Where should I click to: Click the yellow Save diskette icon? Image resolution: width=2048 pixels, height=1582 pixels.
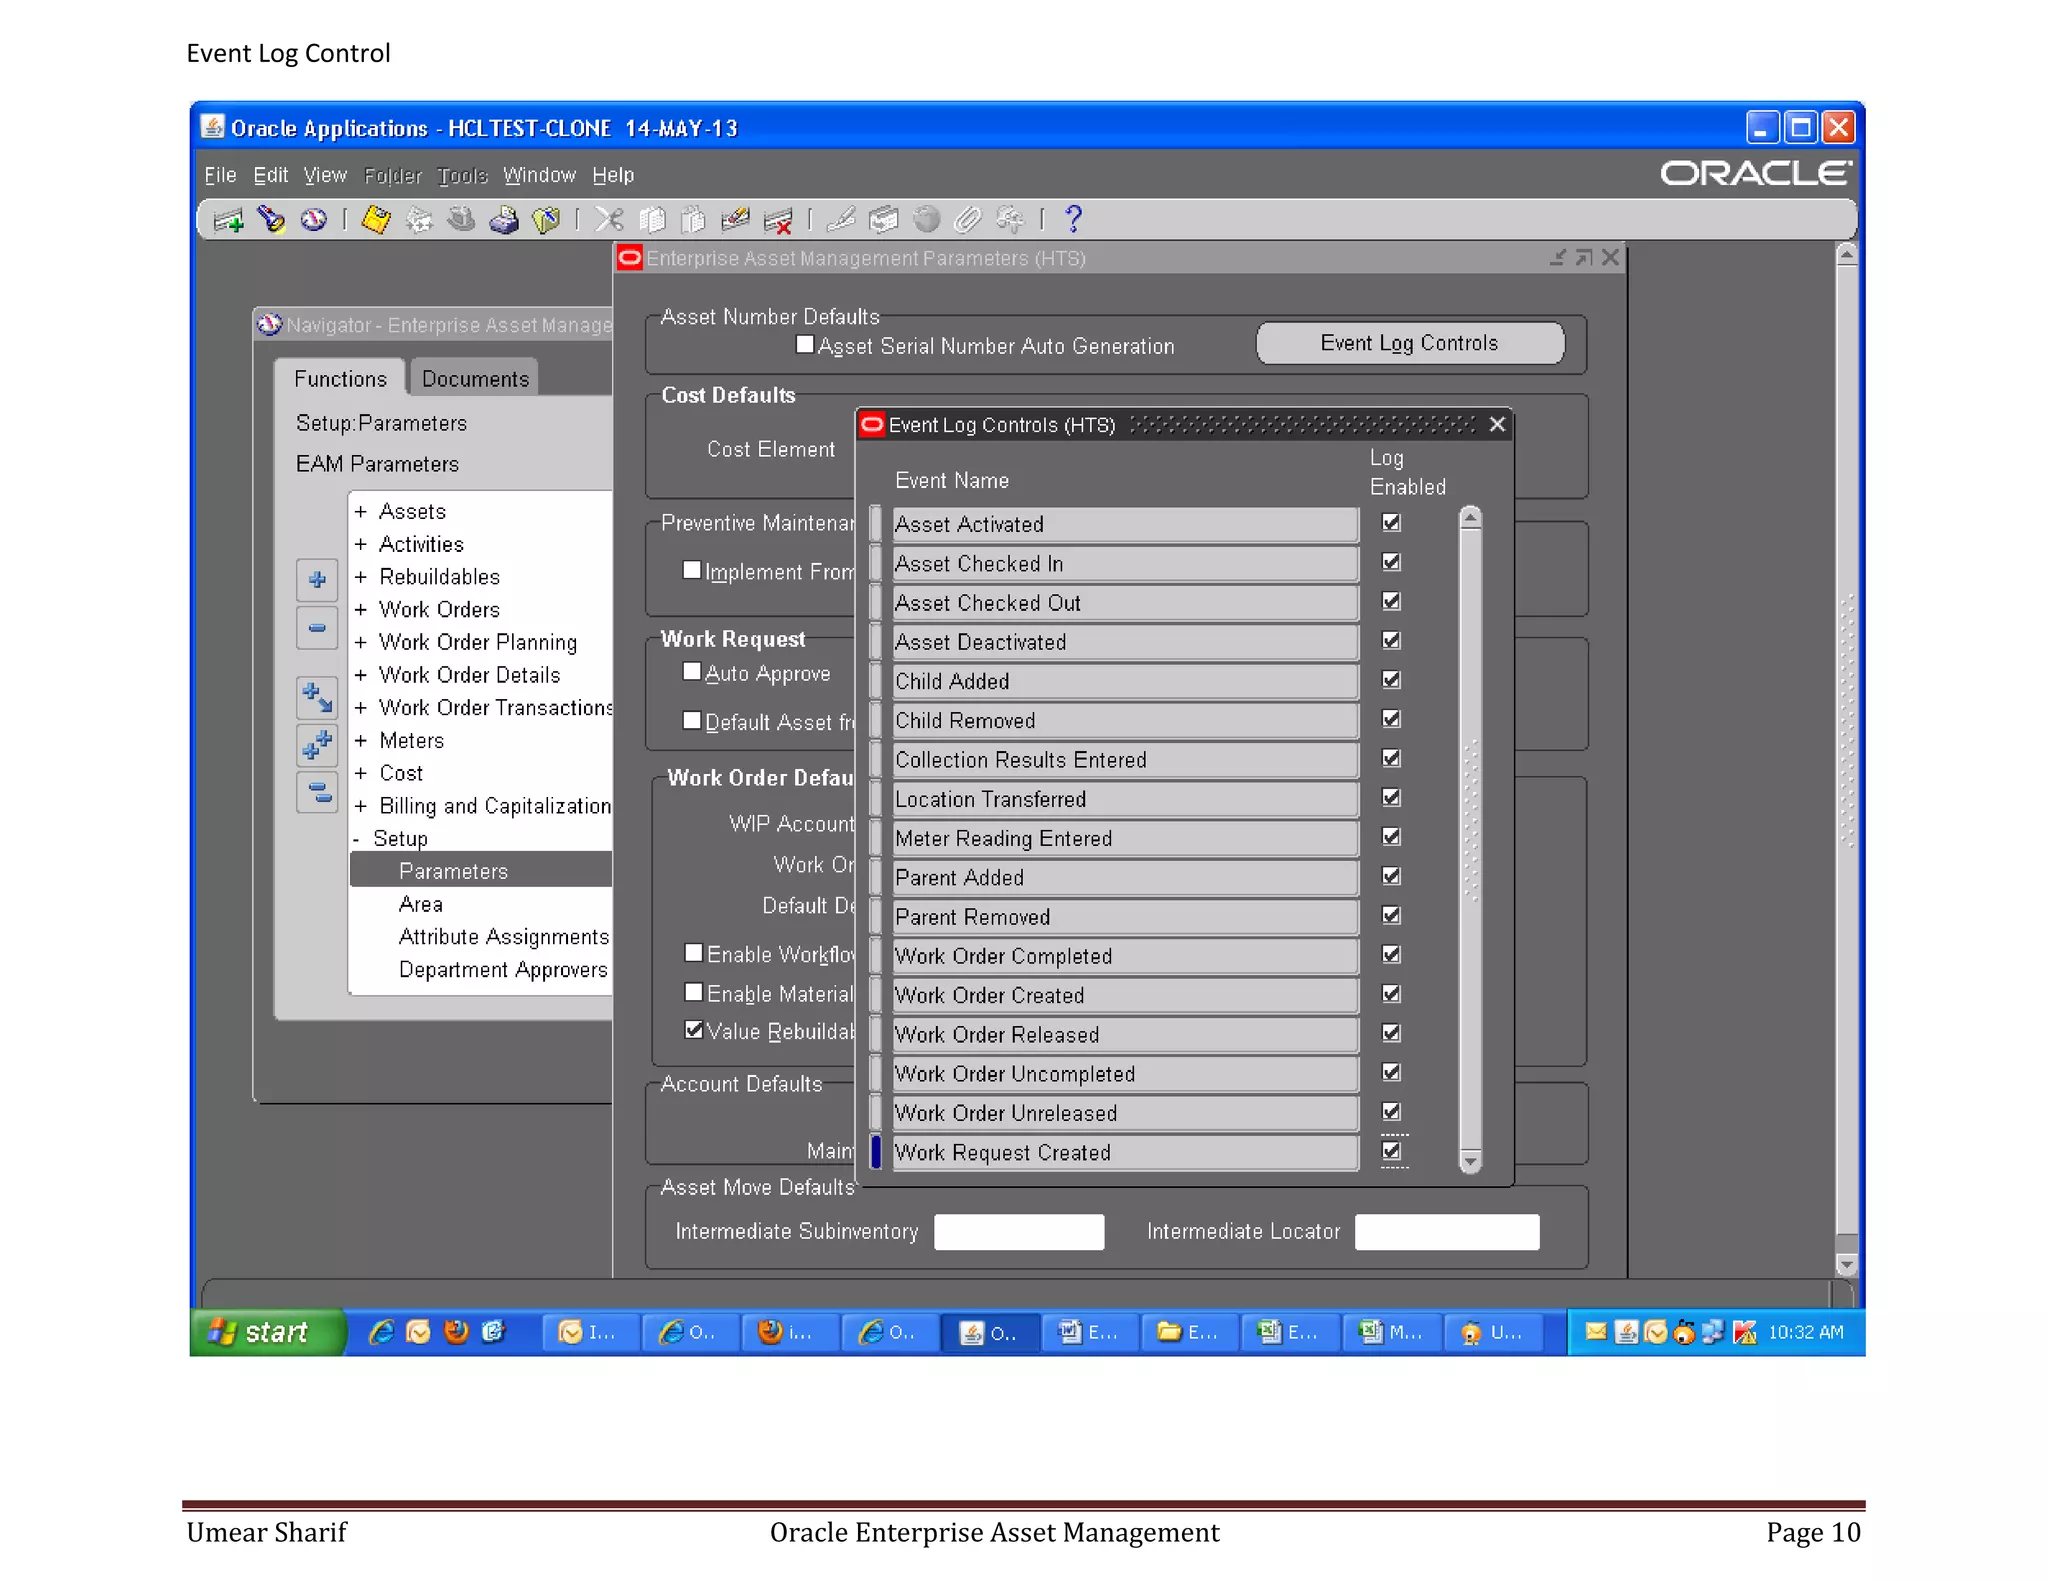tap(376, 219)
